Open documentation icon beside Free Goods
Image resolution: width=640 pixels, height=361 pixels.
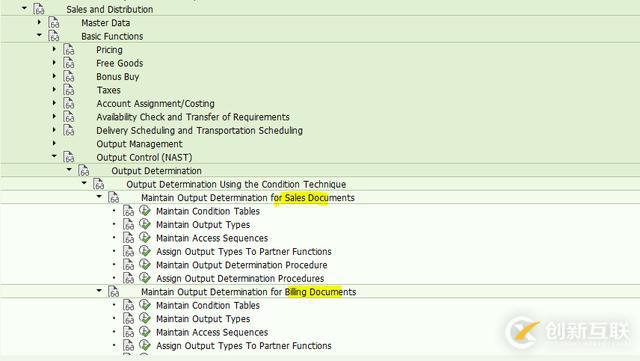click(69, 63)
